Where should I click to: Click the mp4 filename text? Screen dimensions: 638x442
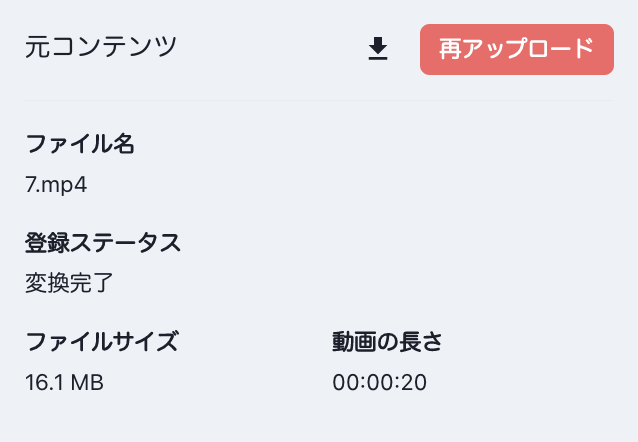coord(58,184)
